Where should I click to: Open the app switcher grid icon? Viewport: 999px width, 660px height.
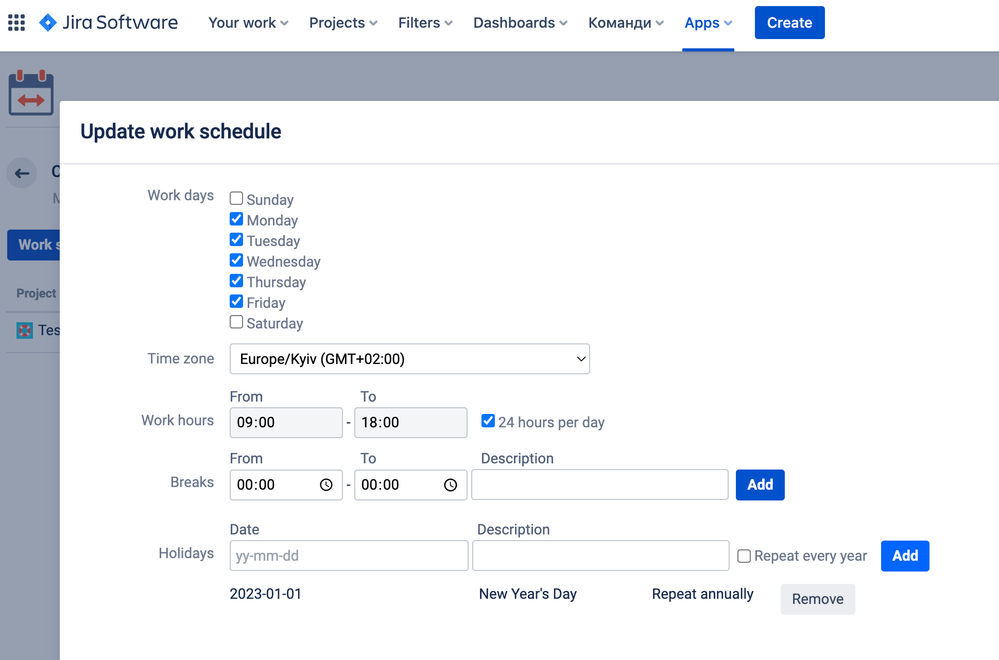17,23
